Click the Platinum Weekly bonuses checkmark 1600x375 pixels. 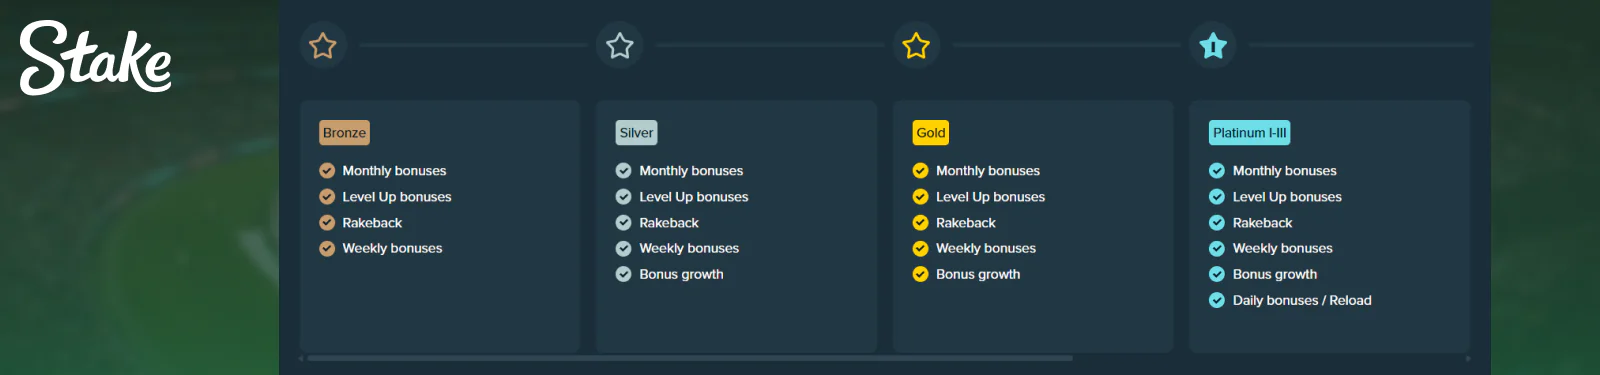[x=1217, y=248]
